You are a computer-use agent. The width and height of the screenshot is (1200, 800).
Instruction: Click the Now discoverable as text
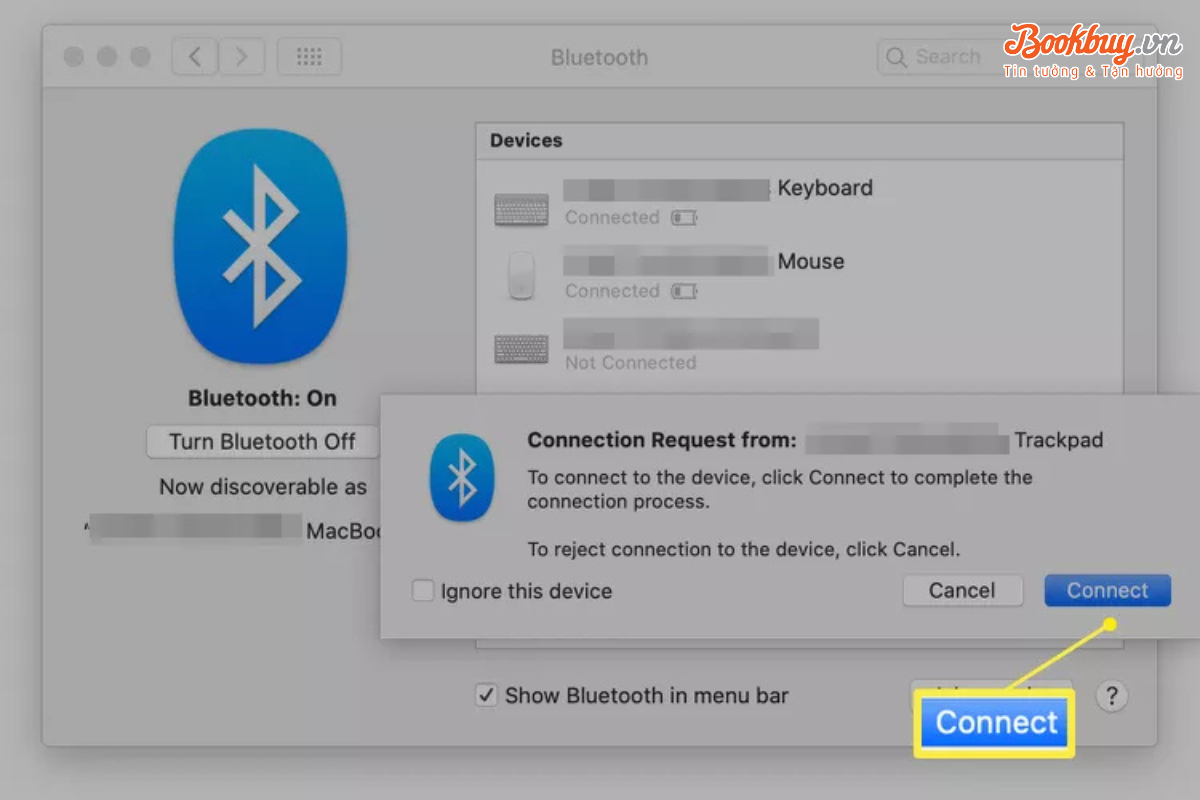pyautogui.click(x=263, y=487)
